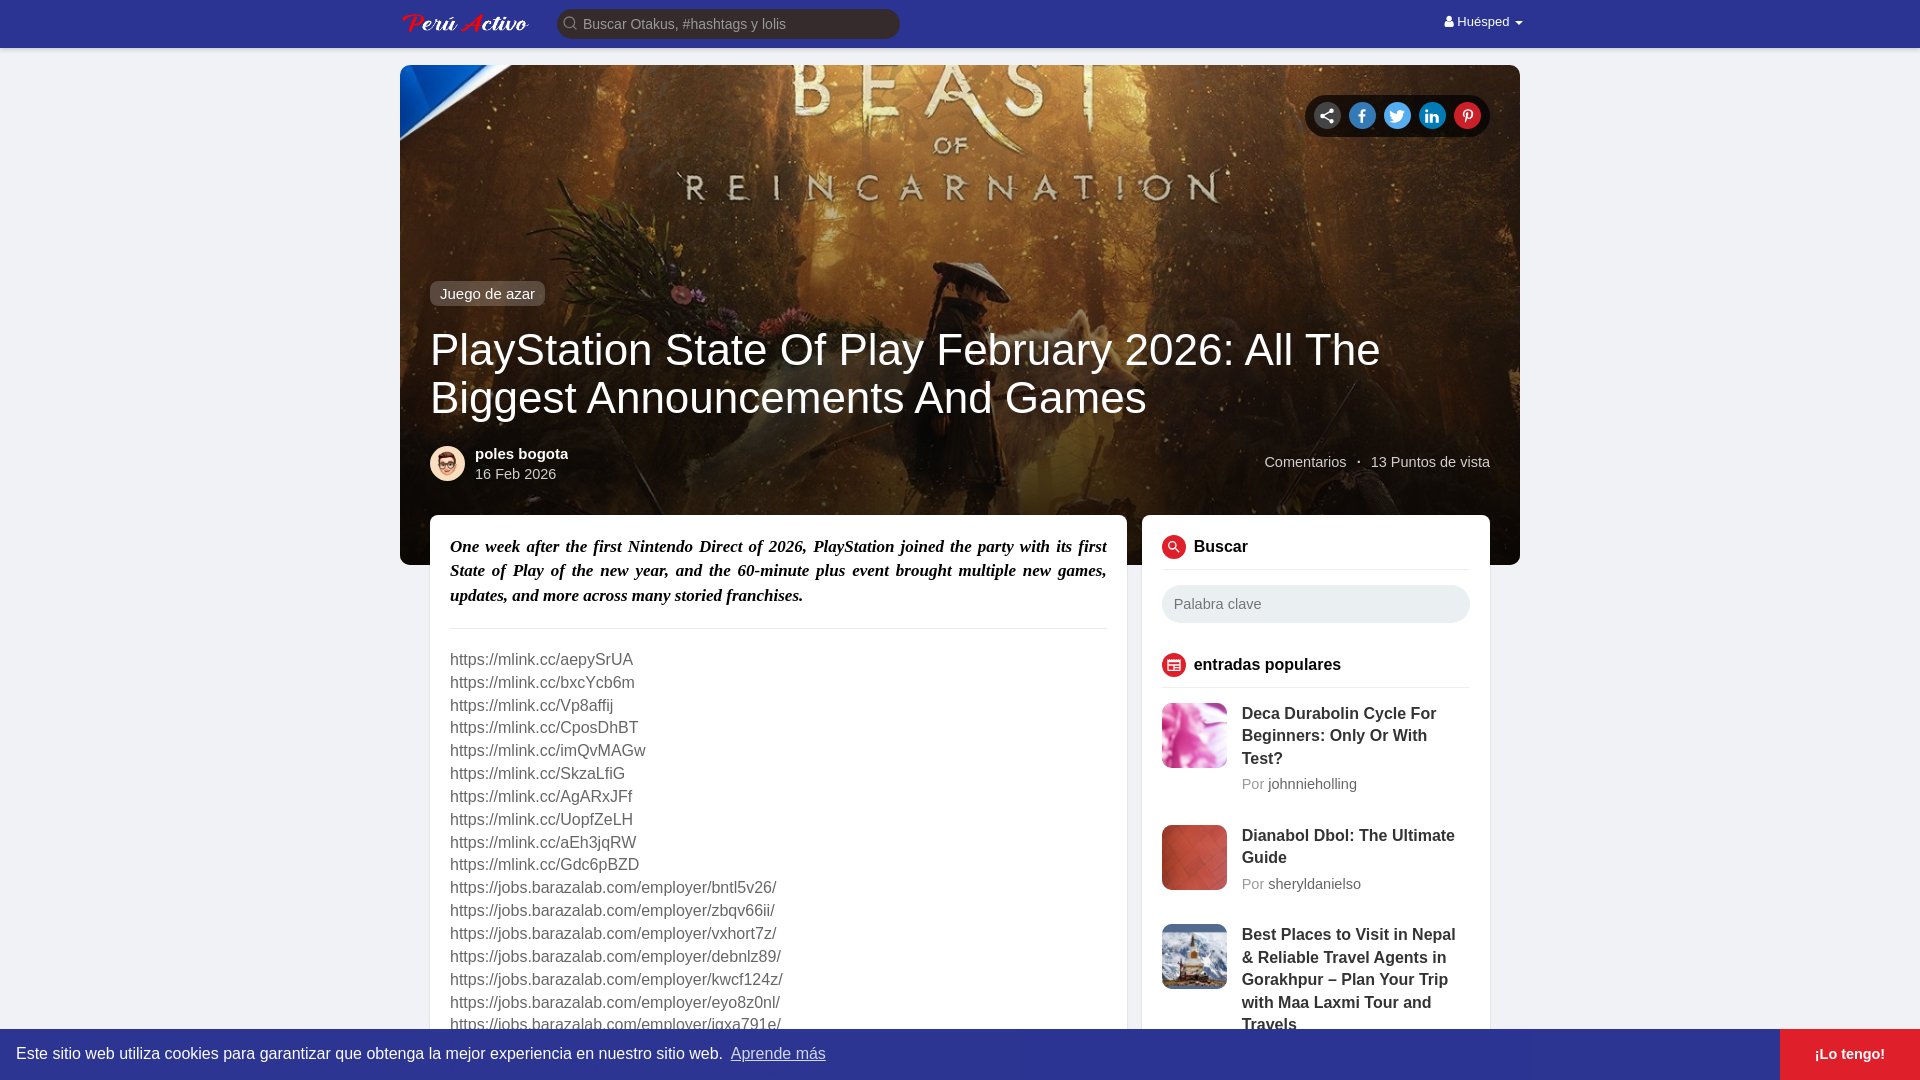The height and width of the screenshot is (1080, 1920).
Task: Follow the Aprende más cookie link
Action: pos(777,1053)
